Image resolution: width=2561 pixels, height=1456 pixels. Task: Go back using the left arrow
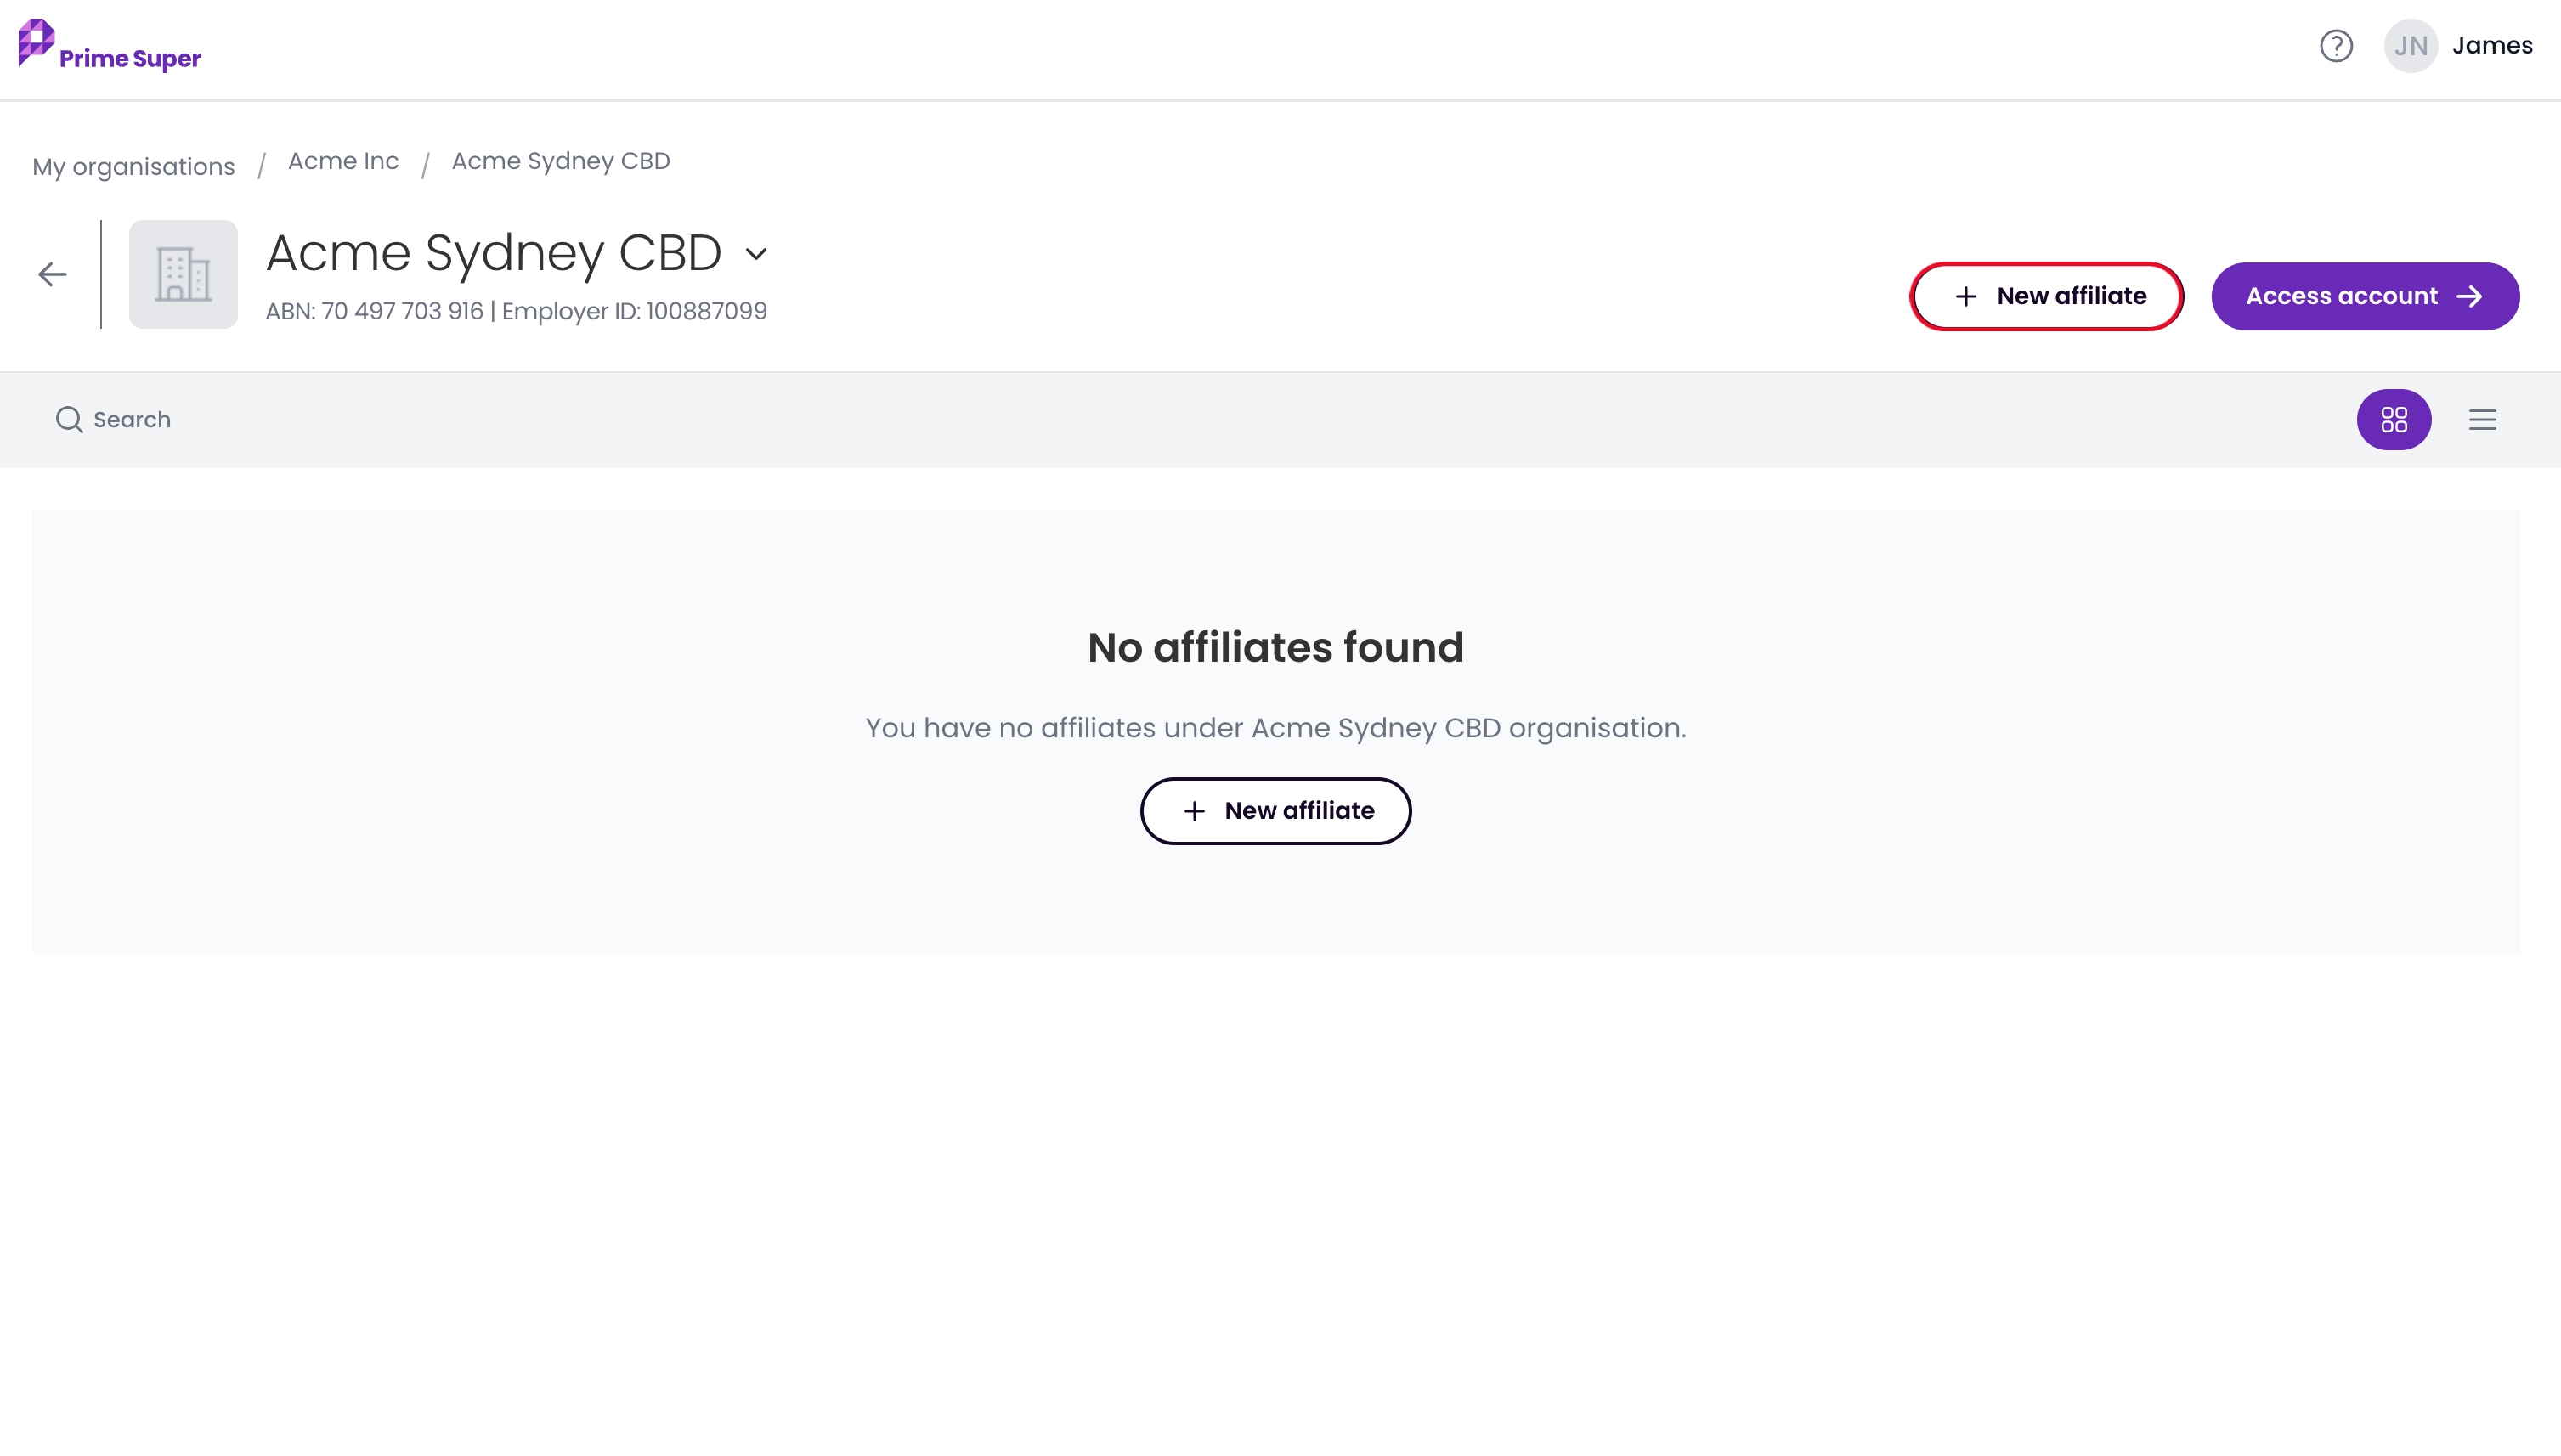pos(52,274)
